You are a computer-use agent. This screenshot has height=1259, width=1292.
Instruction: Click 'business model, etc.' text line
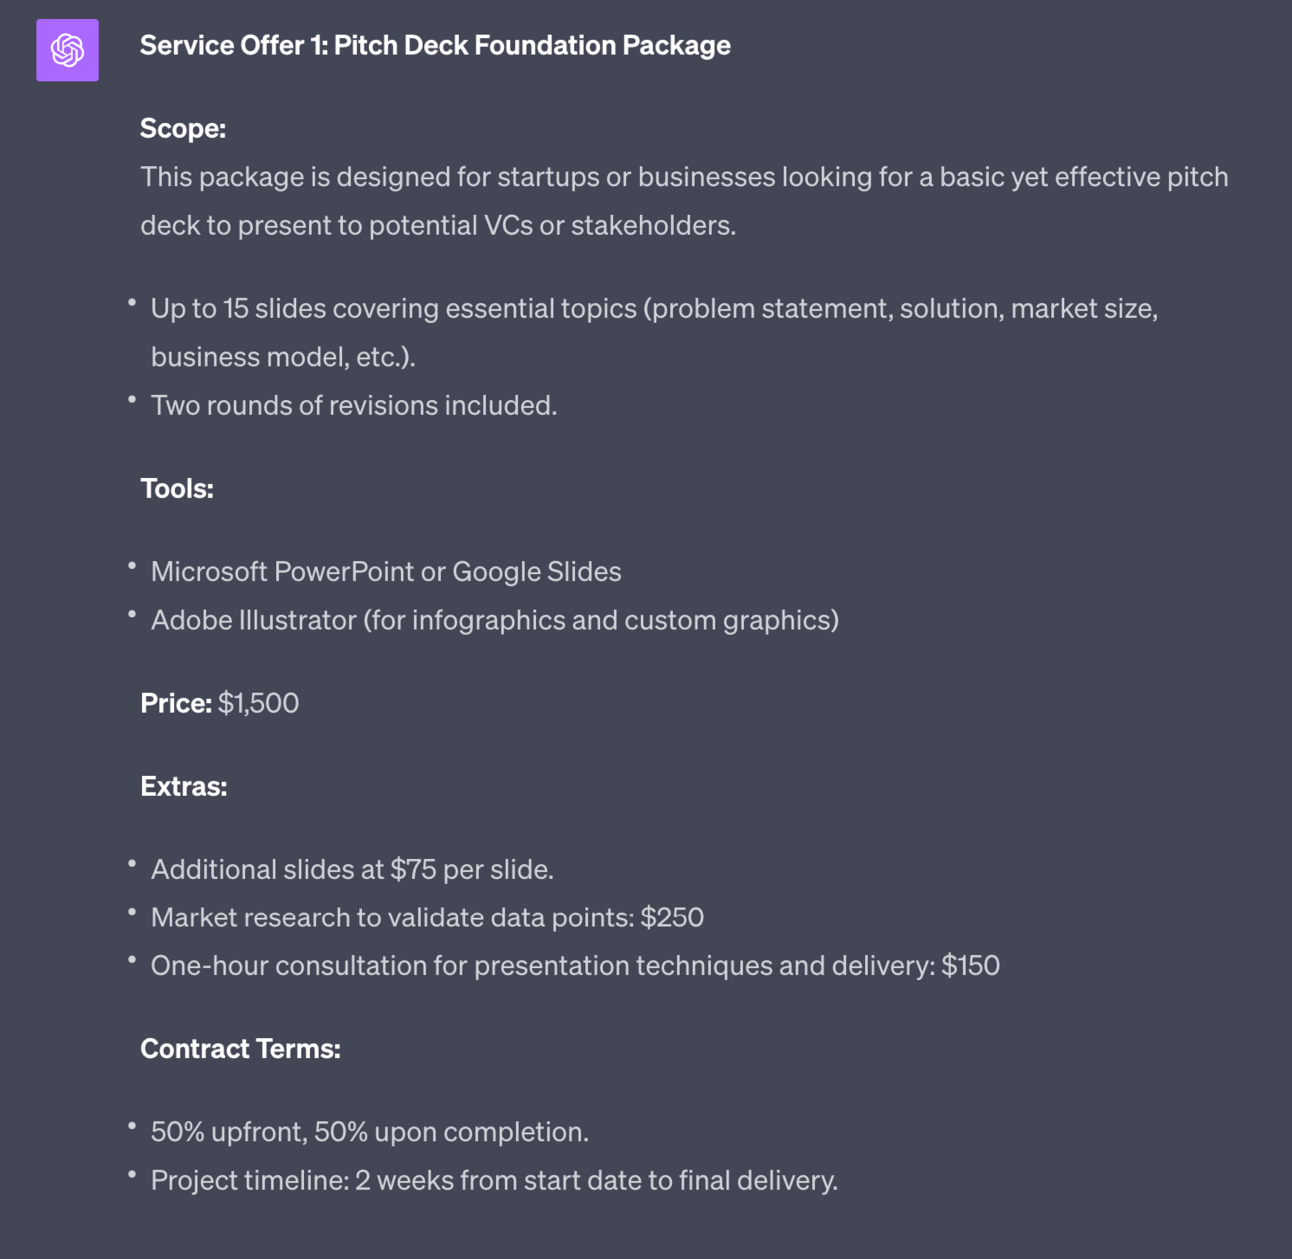[x=283, y=357]
